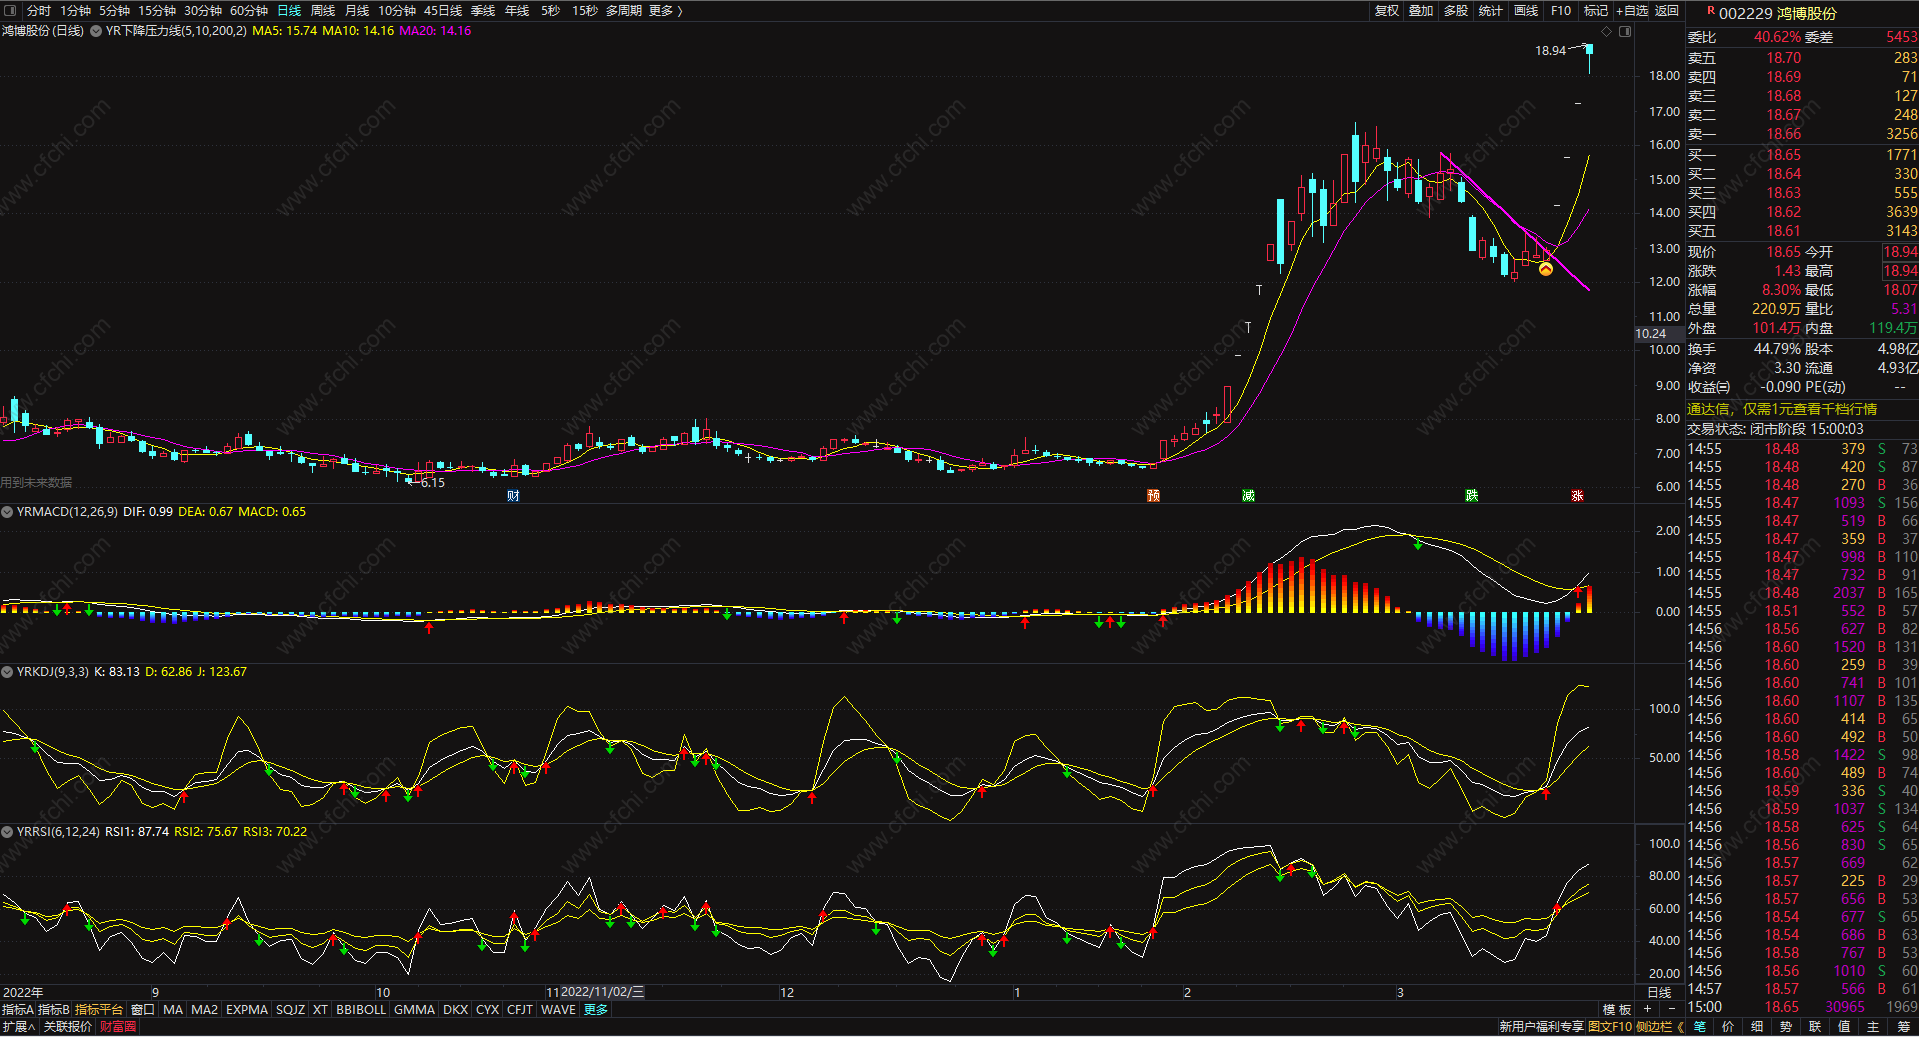
Task: Click the +自选 add to watchlist button
Action: coord(1632,11)
